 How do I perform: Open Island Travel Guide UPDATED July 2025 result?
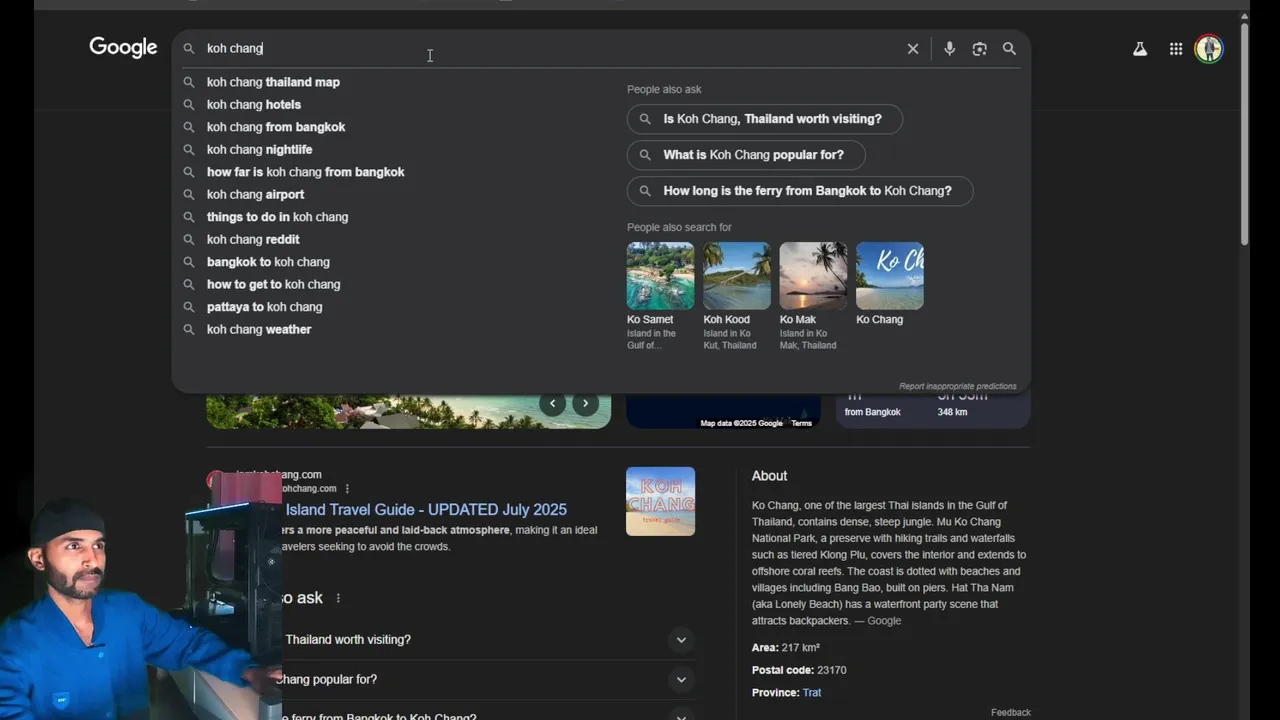point(426,509)
